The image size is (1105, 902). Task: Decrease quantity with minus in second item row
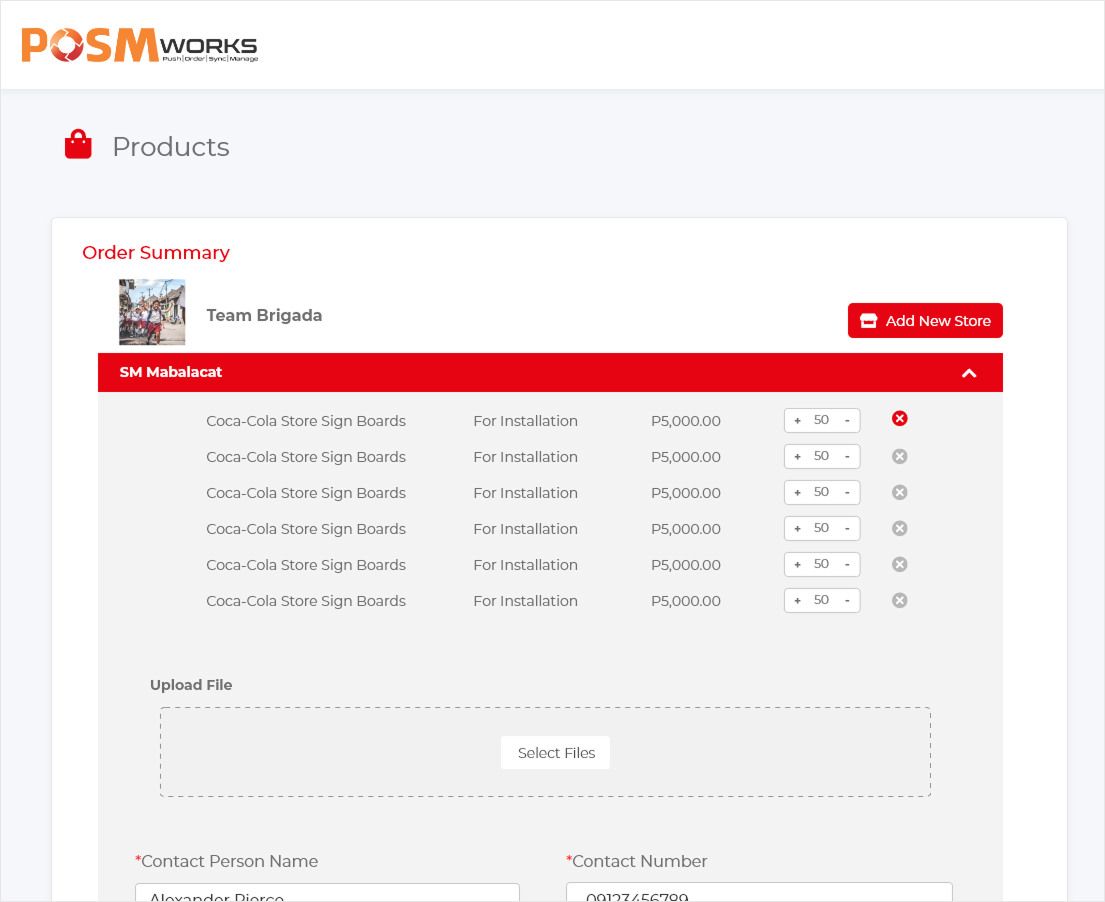click(847, 457)
